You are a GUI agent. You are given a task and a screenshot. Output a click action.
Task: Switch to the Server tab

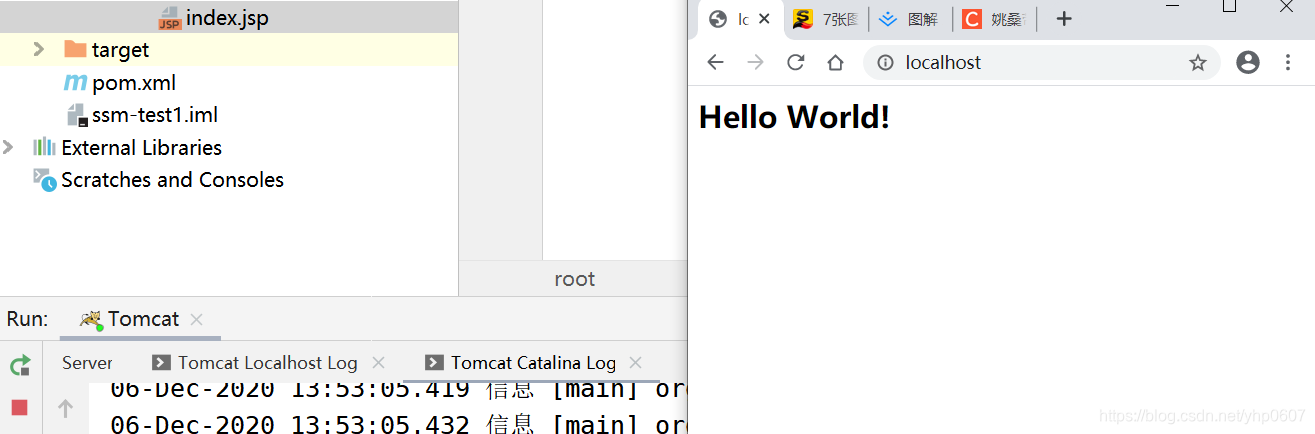(x=87, y=363)
